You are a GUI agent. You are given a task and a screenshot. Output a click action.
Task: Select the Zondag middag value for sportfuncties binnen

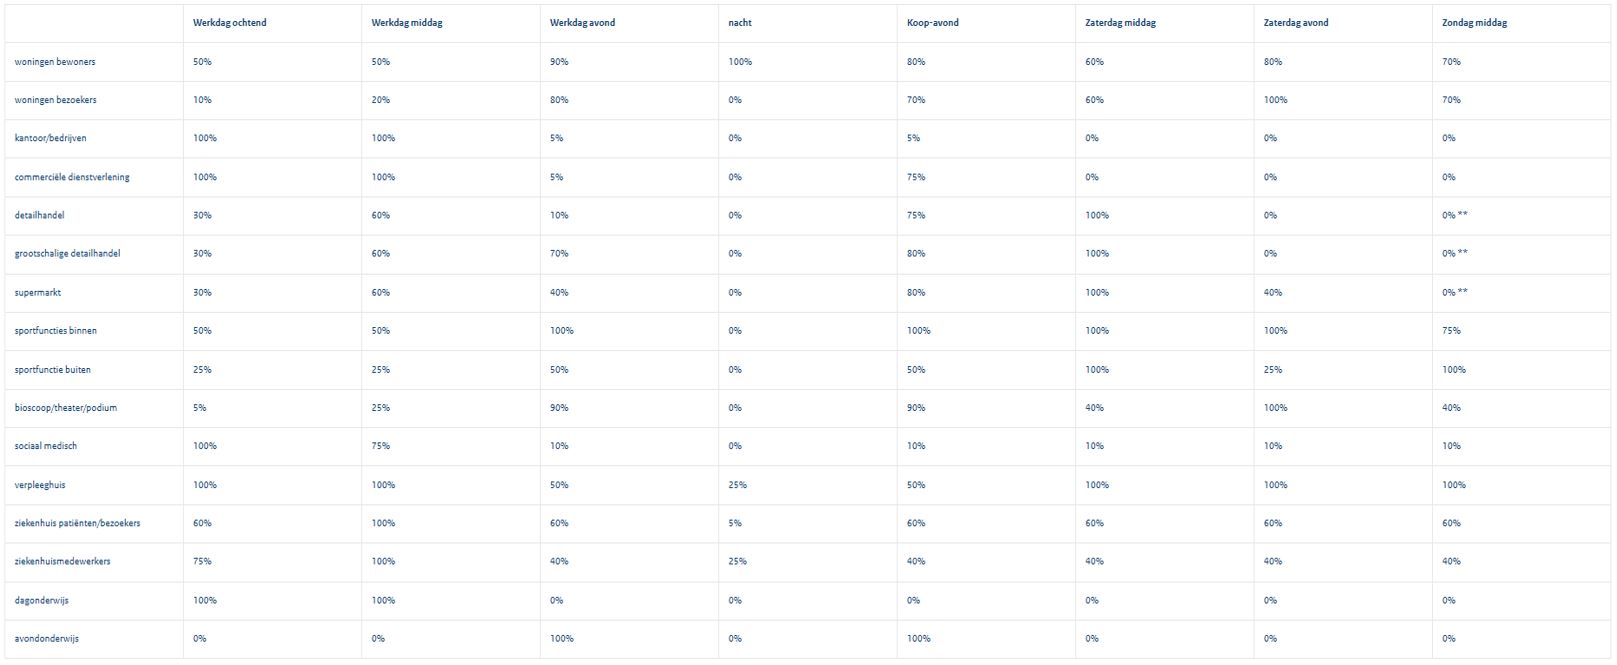point(1452,331)
